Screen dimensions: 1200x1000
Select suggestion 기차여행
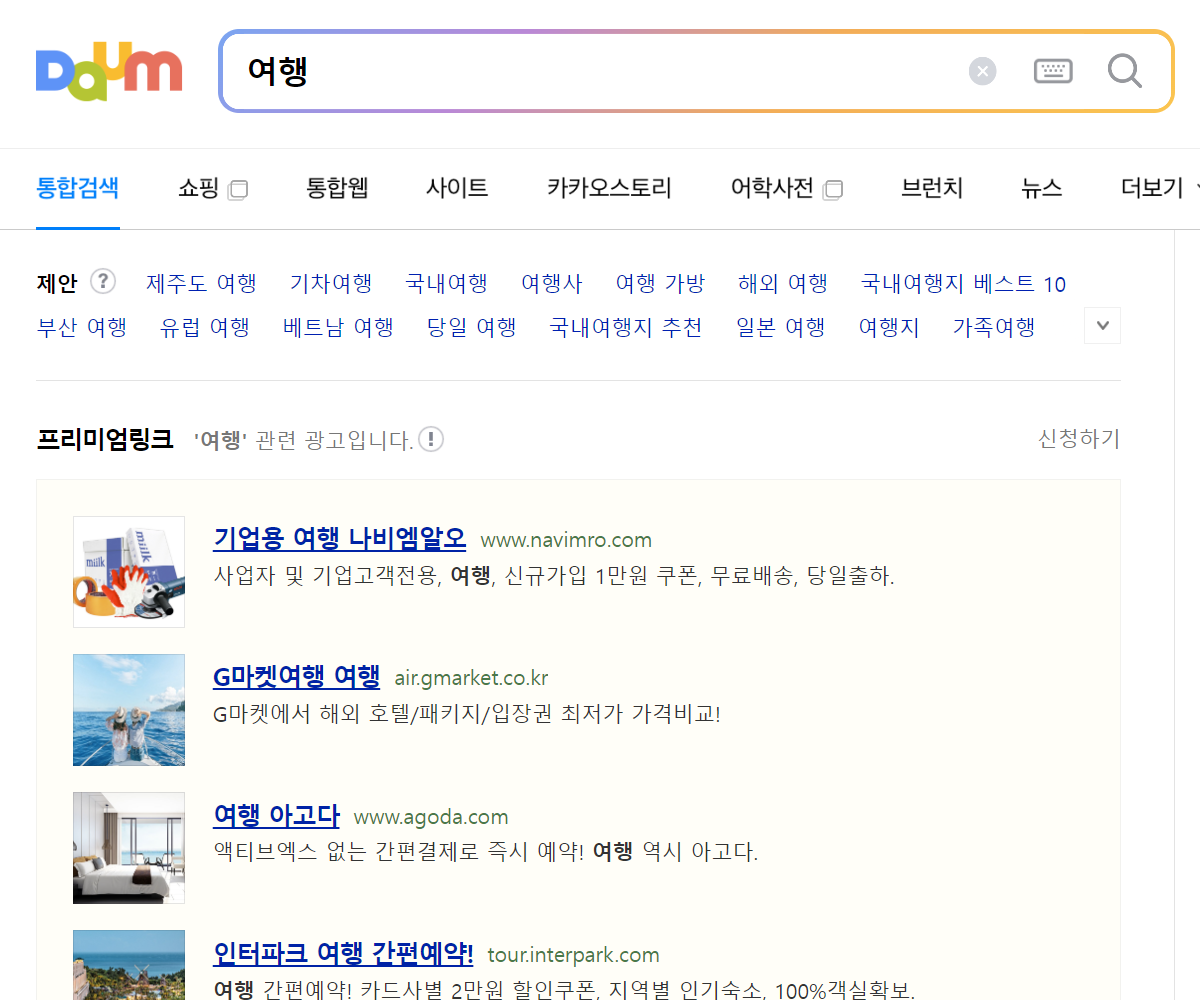(x=331, y=284)
